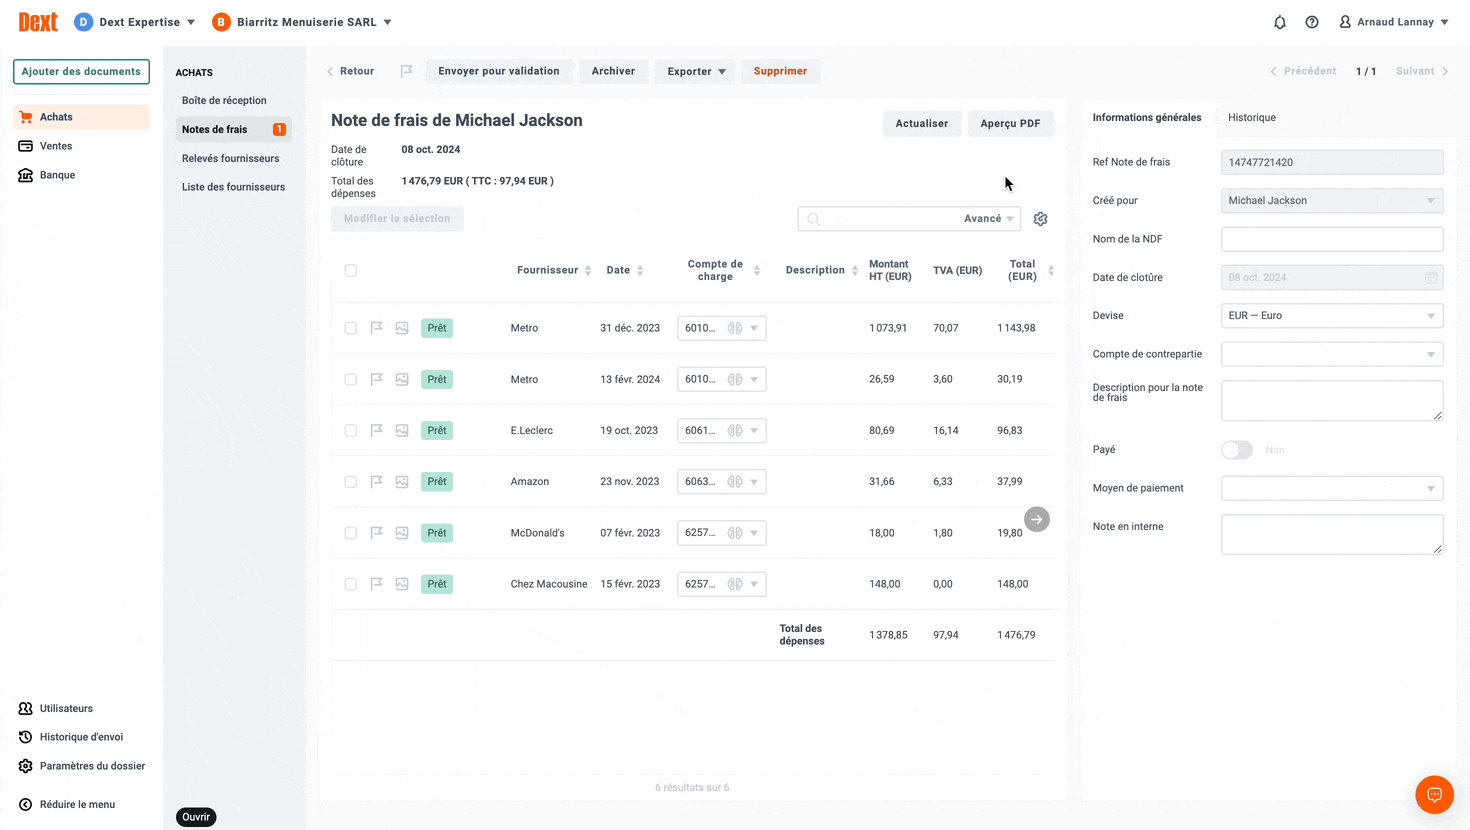Tick checkbox for Metro 13 févr. 2024 row
The height and width of the screenshot is (830, 1470).
tap(351, 379)
